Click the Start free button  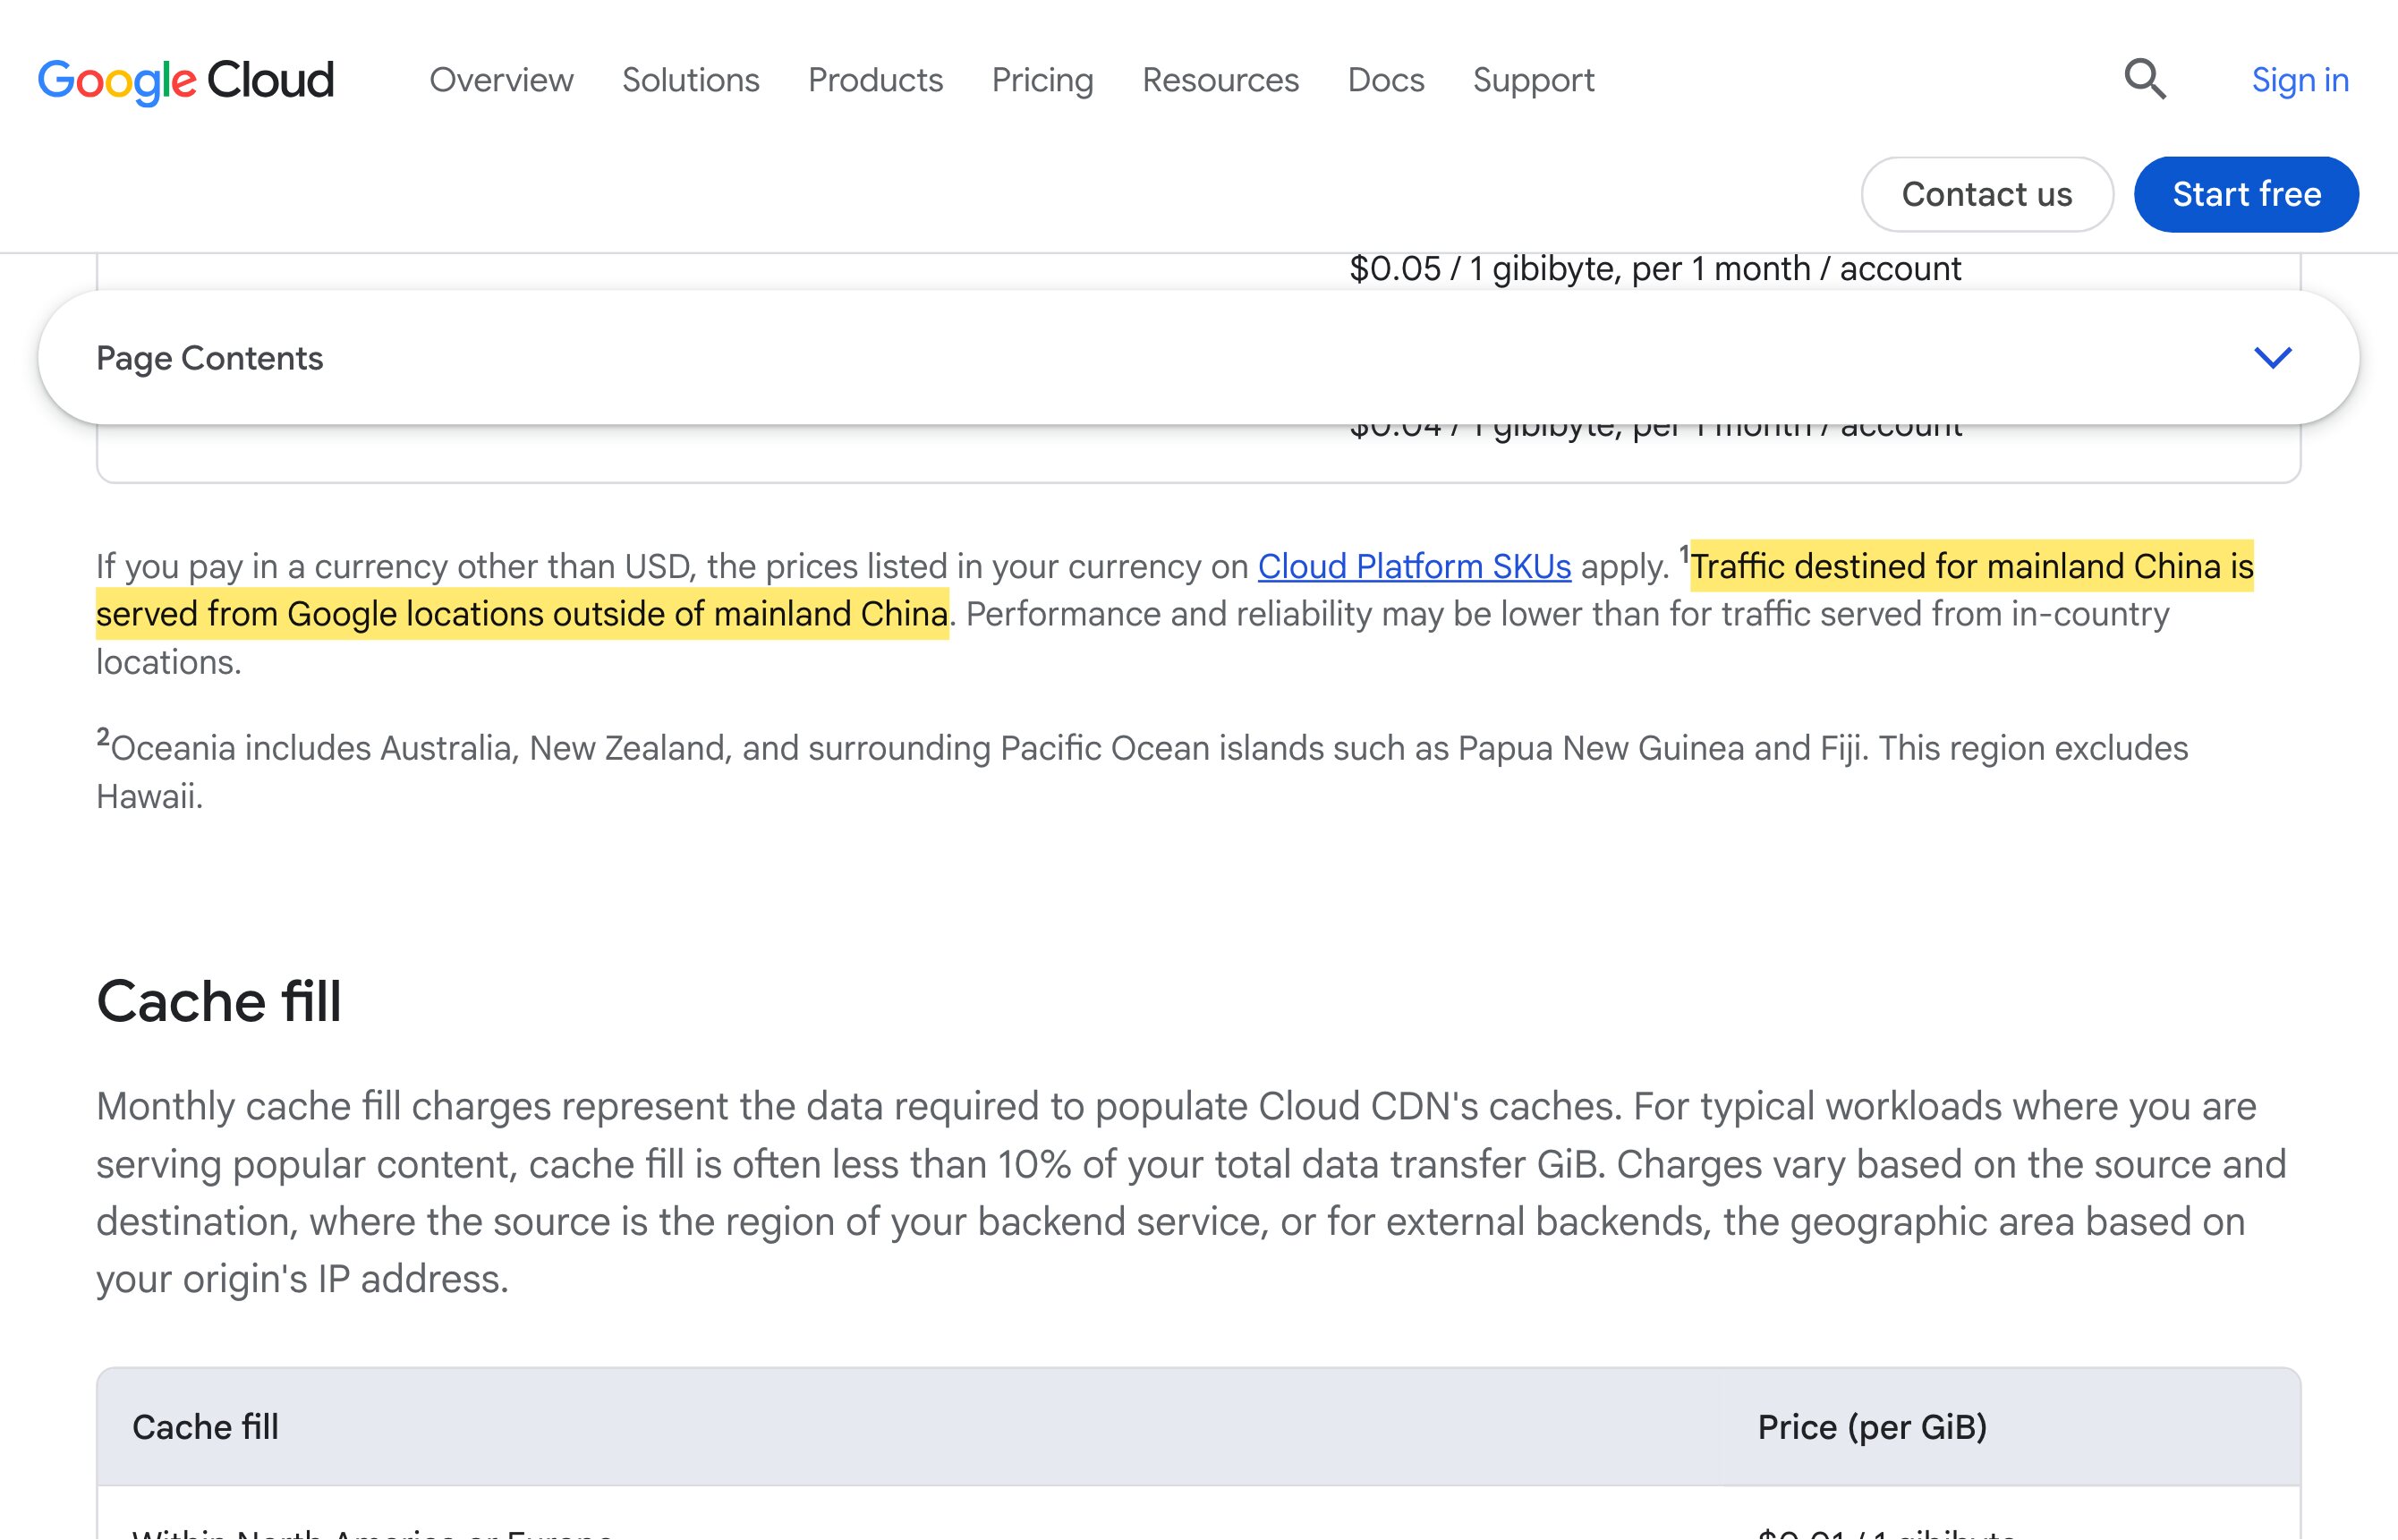[x=2246, y=194]
